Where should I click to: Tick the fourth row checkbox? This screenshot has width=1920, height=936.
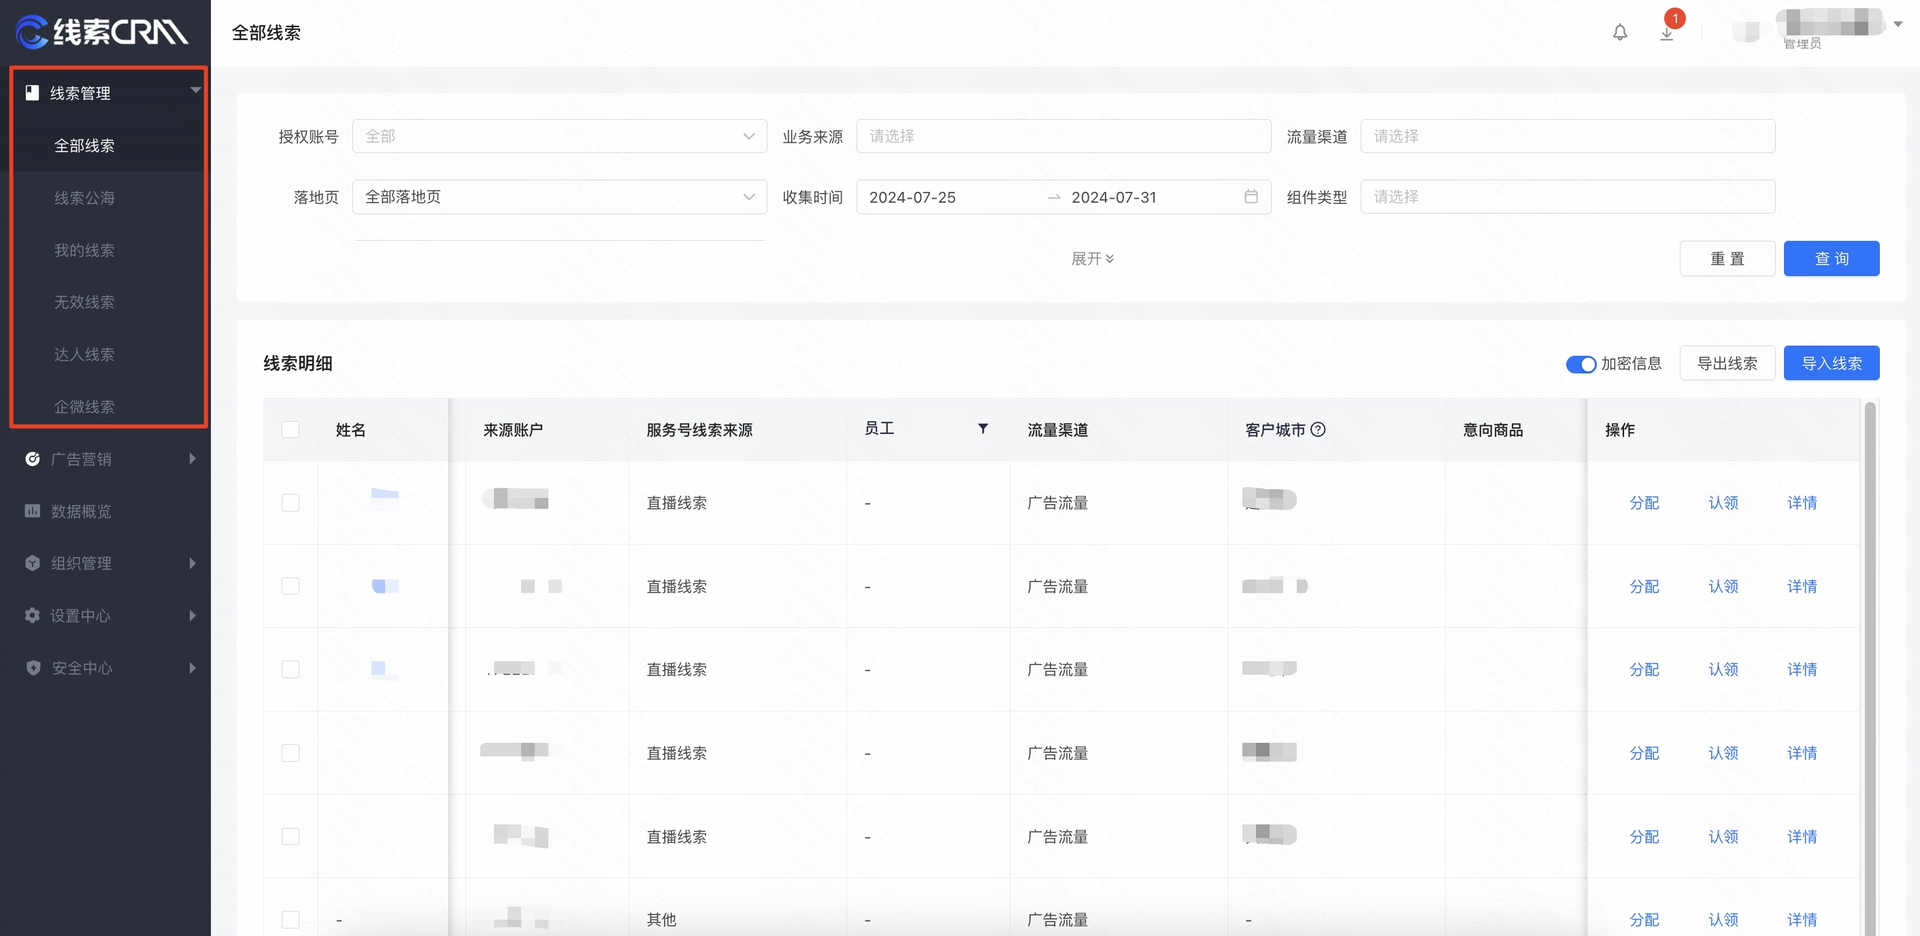(290, 753)
